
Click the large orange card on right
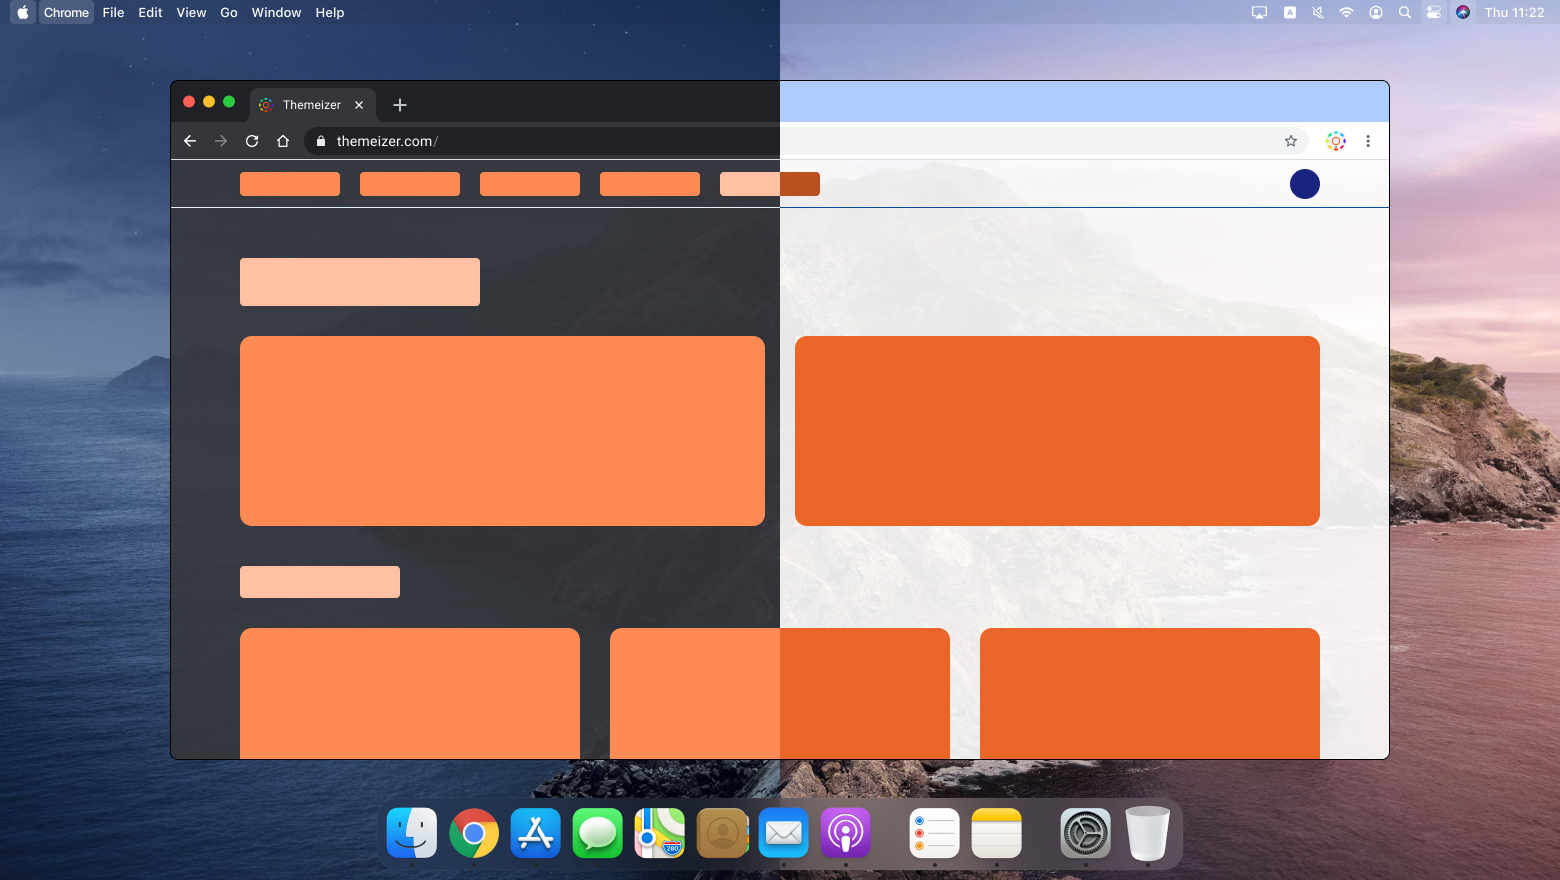(x=1057, y=431)
